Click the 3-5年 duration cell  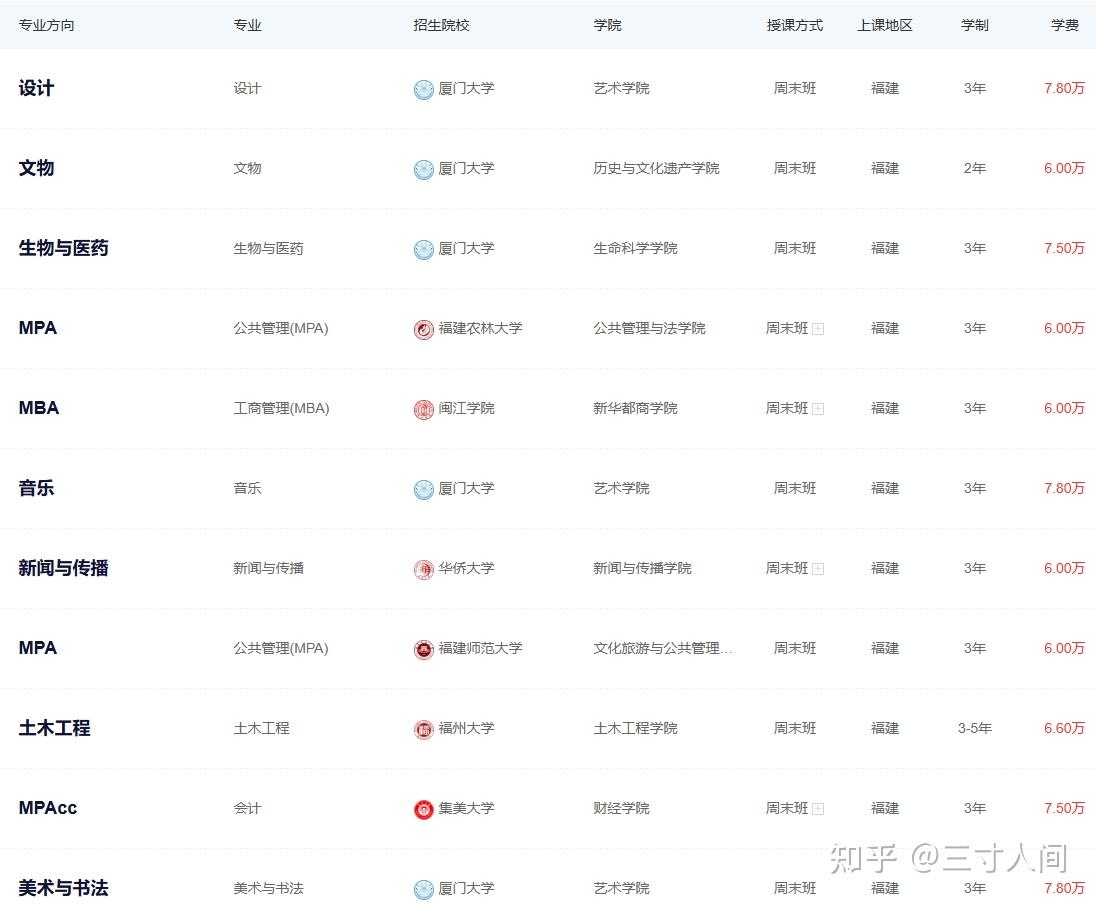point(974,728)
